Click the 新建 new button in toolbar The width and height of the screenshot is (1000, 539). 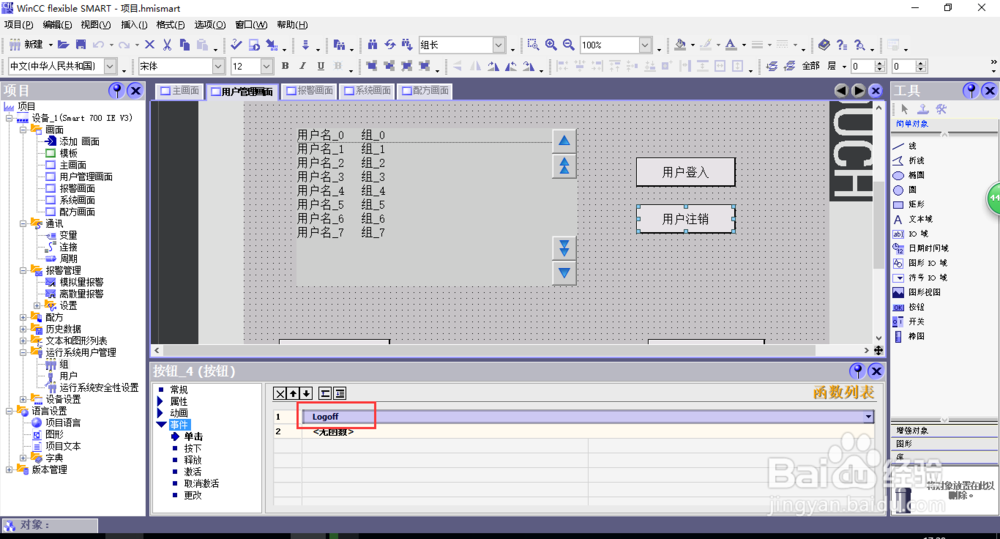(x=26, y=45)
